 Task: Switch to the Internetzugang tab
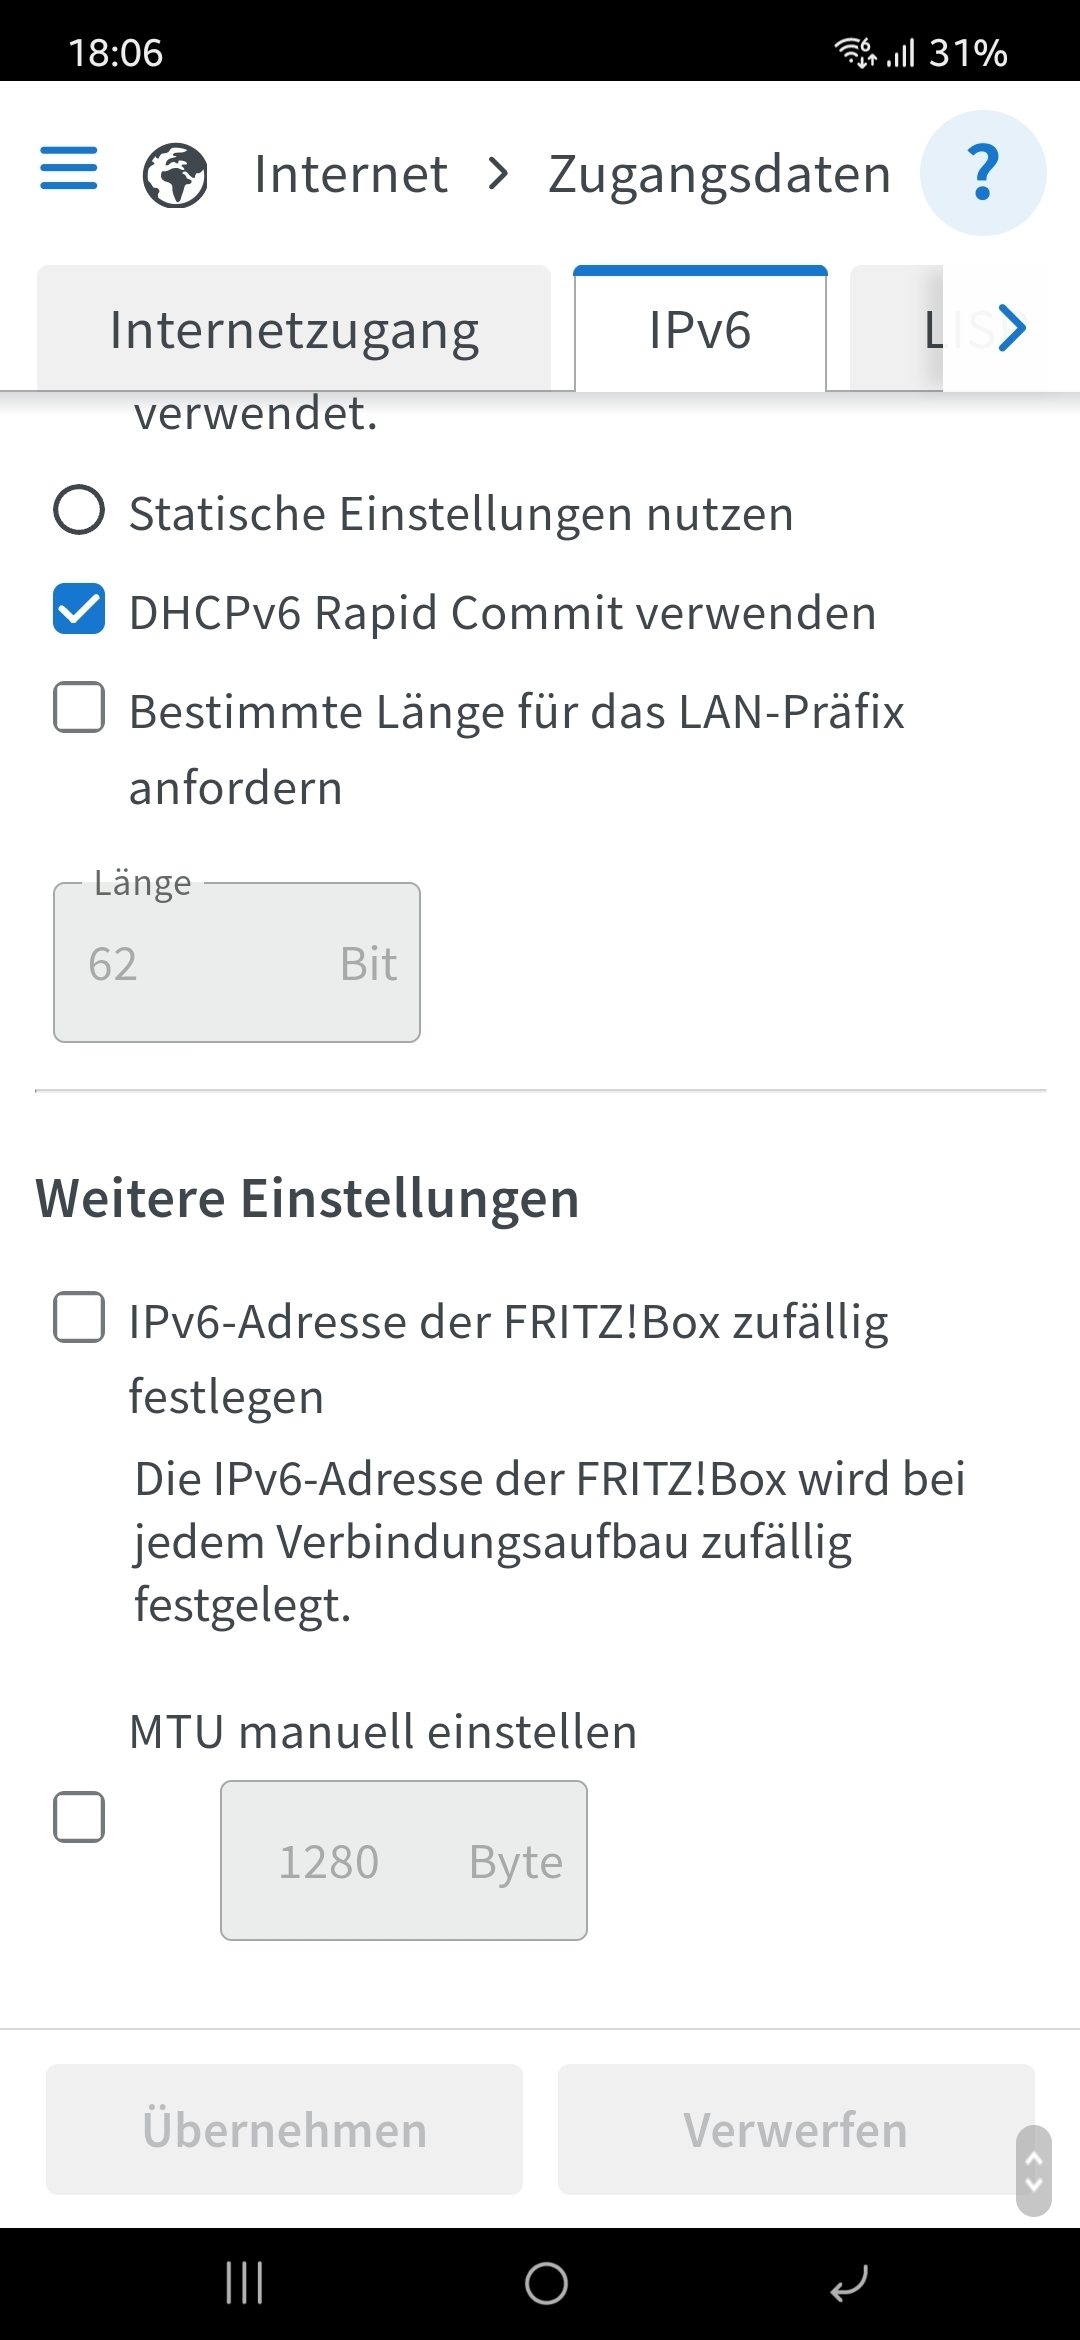pyautogui.click(x=294, y=329)
